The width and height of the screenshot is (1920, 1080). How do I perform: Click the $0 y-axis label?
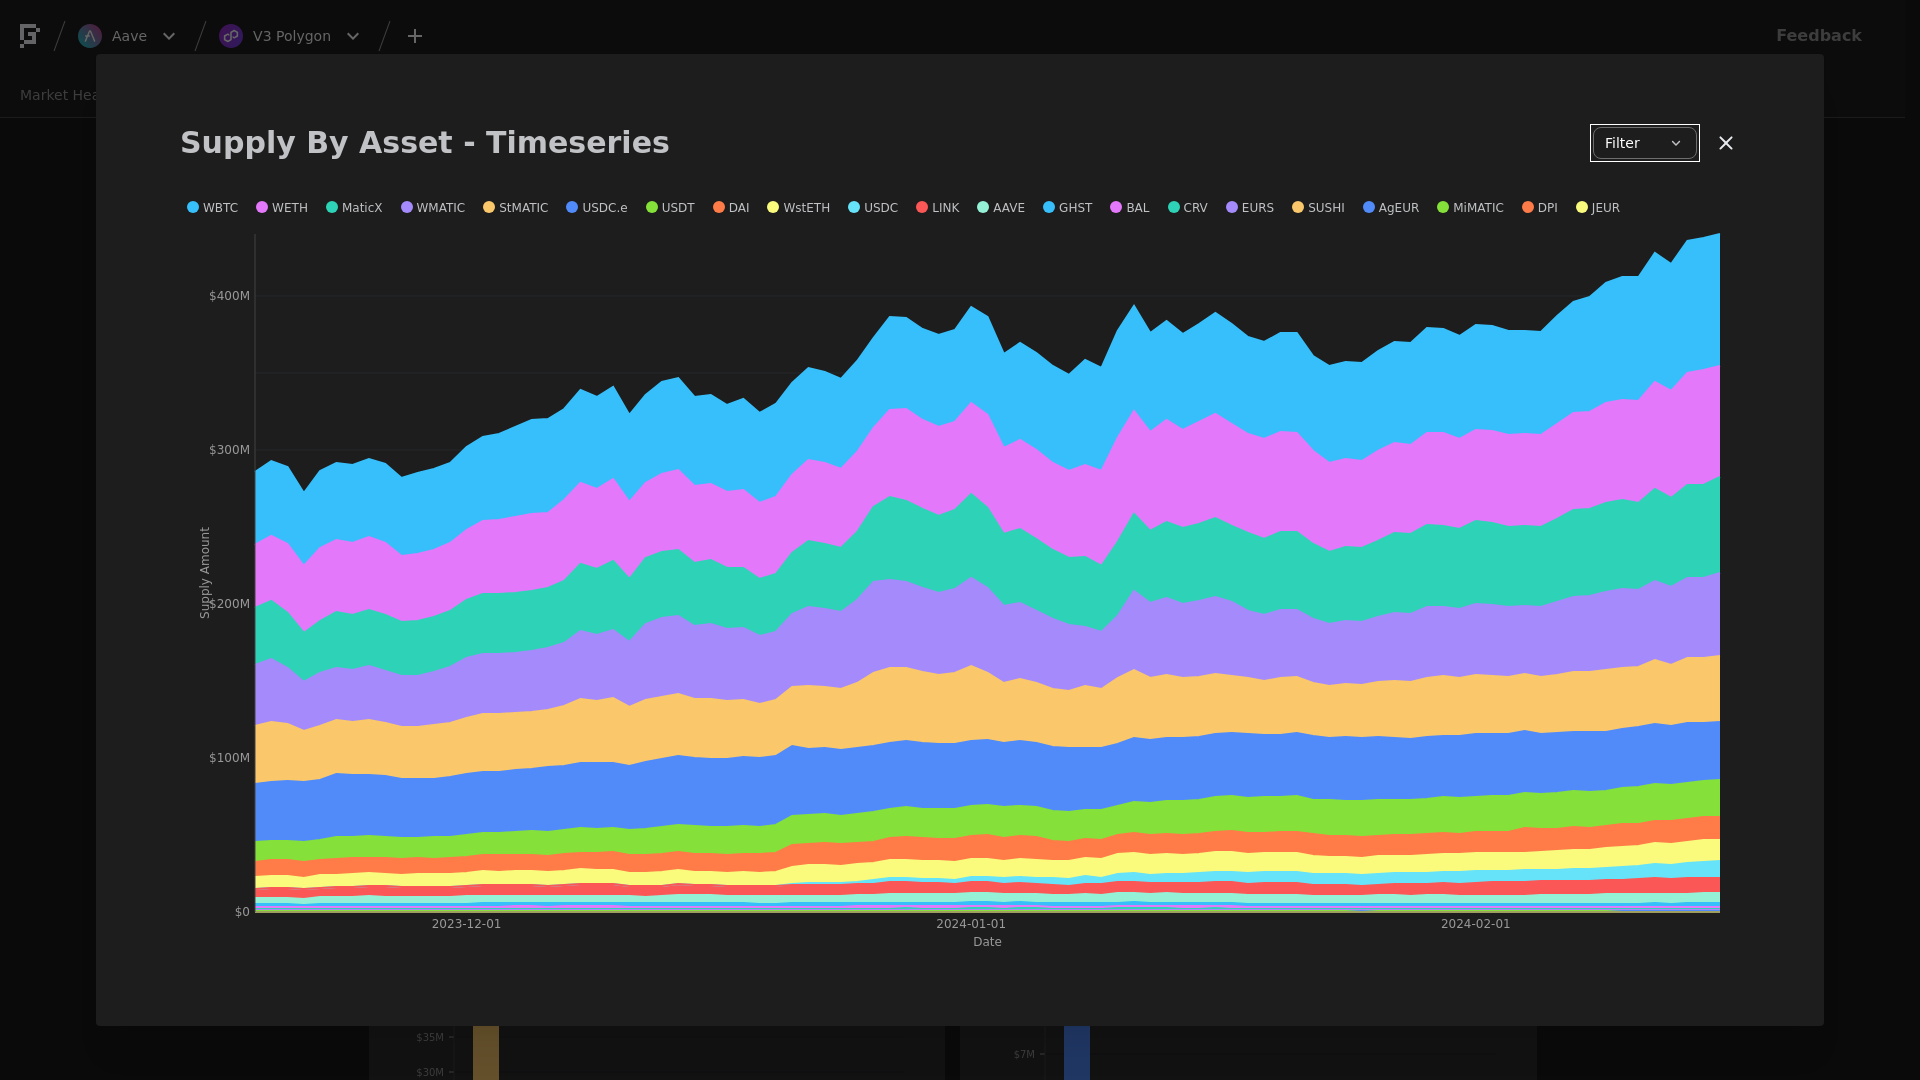point(242,912)
